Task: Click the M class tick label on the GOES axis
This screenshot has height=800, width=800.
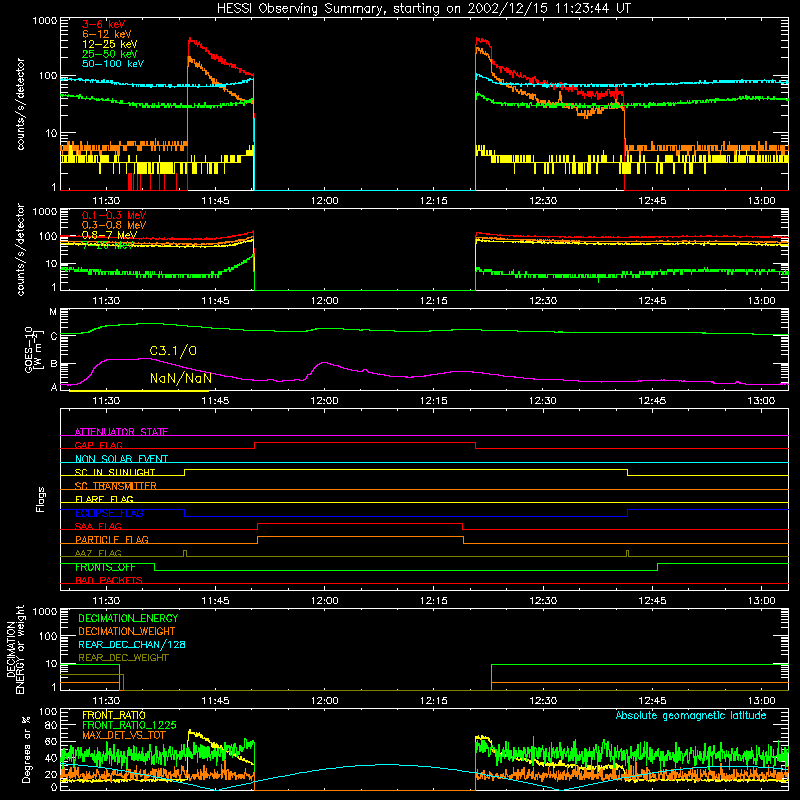Action: [x=53, y=312]
